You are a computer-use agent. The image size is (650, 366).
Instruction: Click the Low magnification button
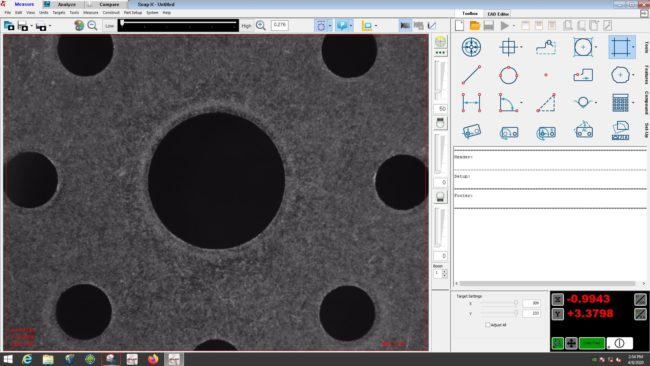click(109, 26)
